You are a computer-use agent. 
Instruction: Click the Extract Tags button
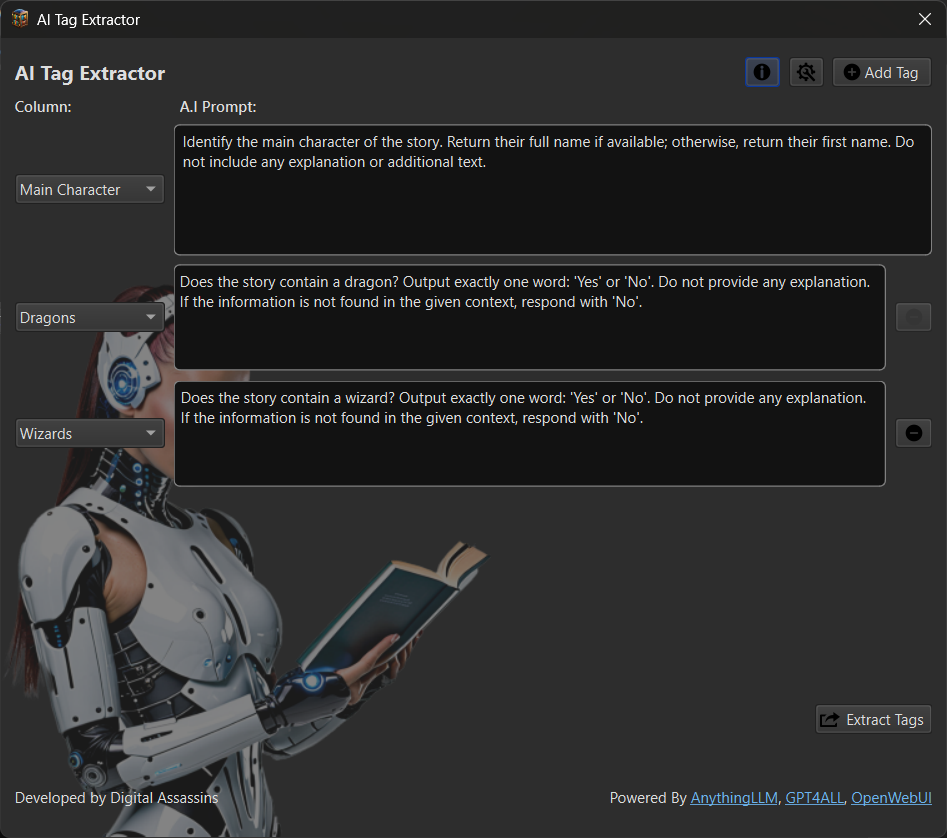[873, 720]
